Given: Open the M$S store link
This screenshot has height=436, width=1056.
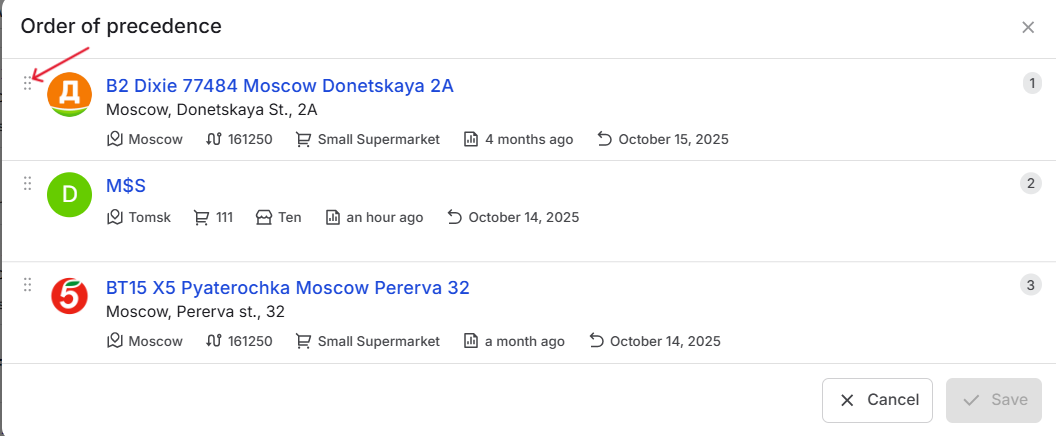Looking at the screenshot, I should coord(126,186).
